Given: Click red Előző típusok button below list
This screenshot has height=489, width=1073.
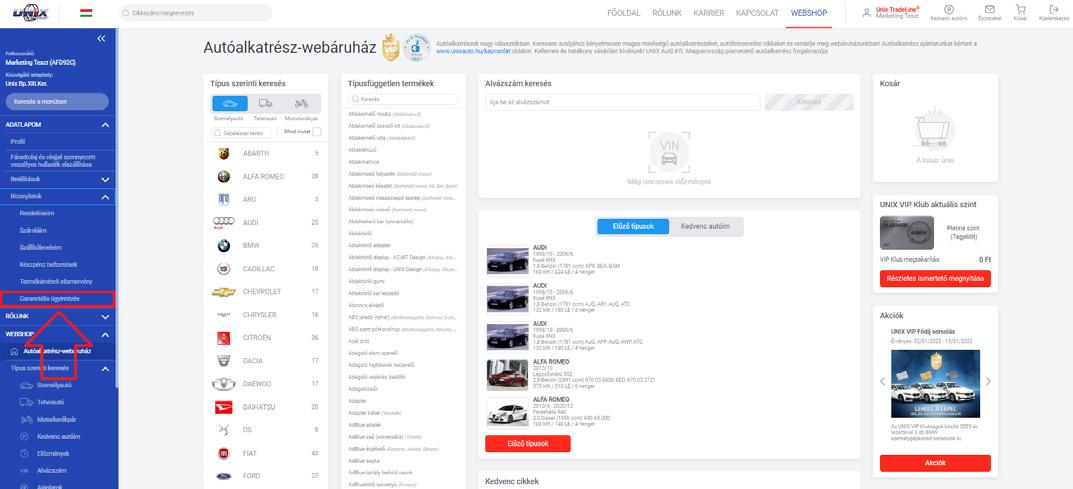Looking at the screenshot, I should click(x=528, y=443).
